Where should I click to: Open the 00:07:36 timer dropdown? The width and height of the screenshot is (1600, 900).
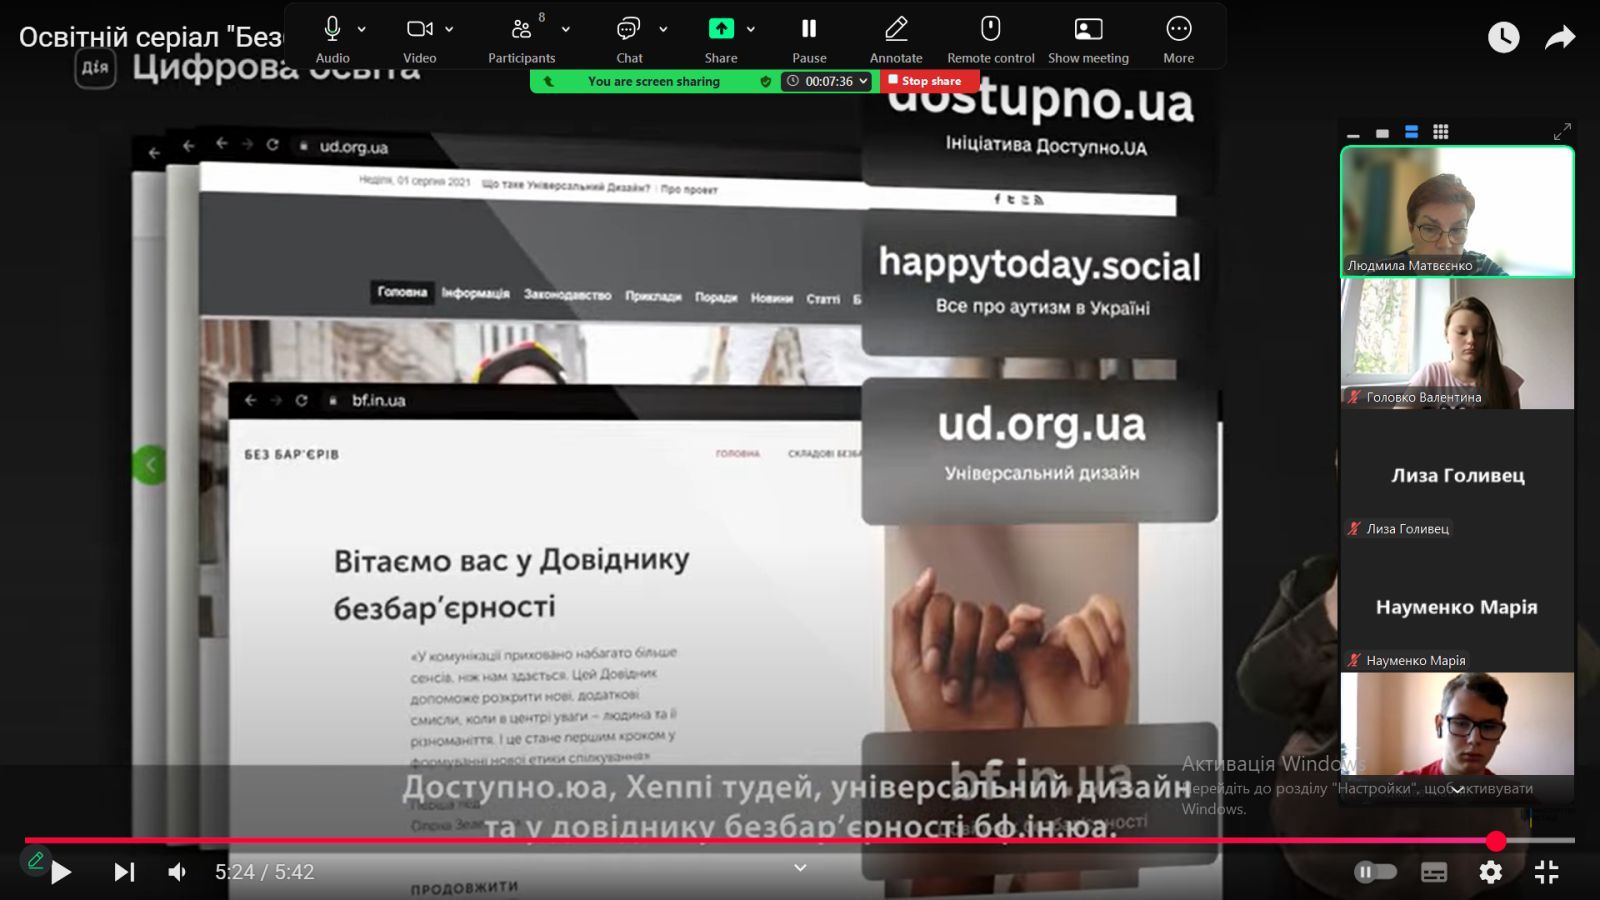pyautogui.click(x=829, y=81)
